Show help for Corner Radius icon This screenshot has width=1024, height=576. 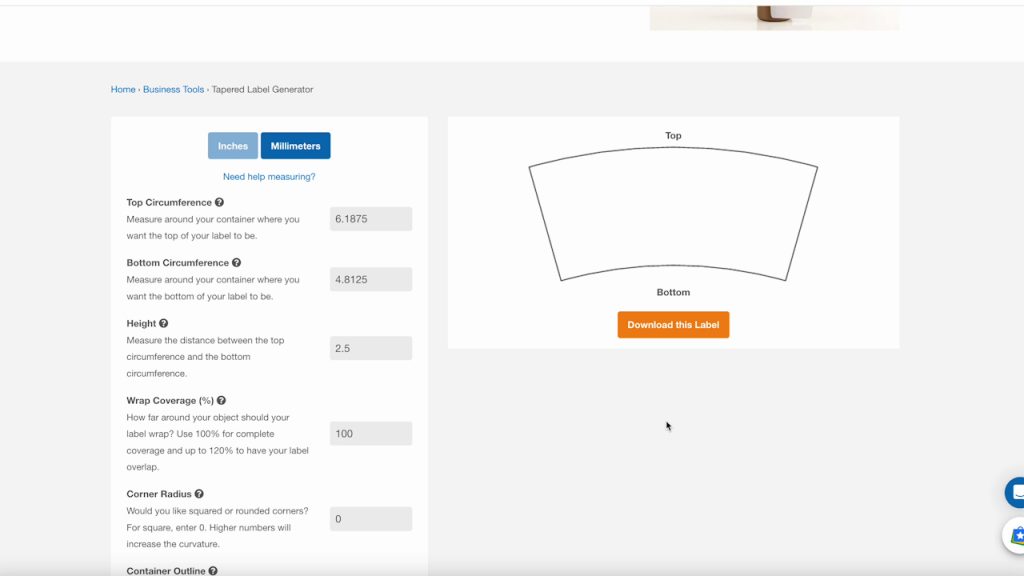click(199, 494)
